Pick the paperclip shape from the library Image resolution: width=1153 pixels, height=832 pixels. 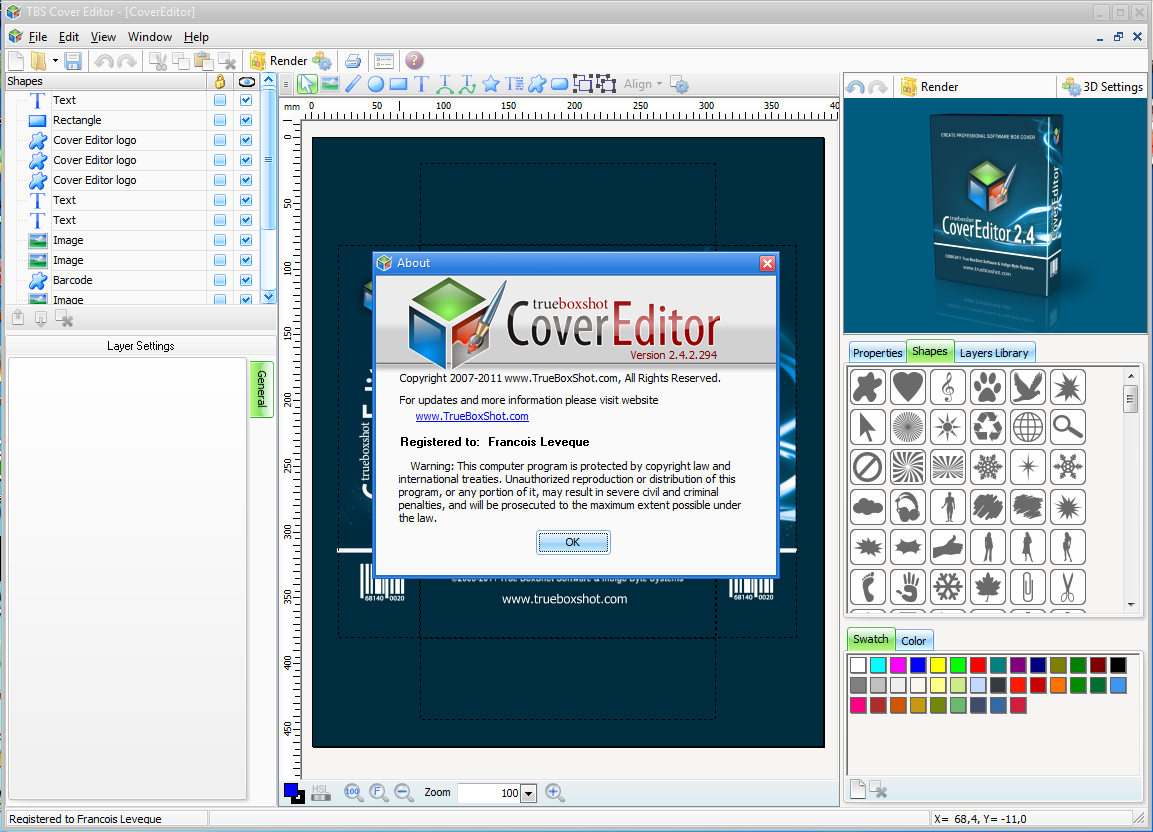pos(1027,587)
